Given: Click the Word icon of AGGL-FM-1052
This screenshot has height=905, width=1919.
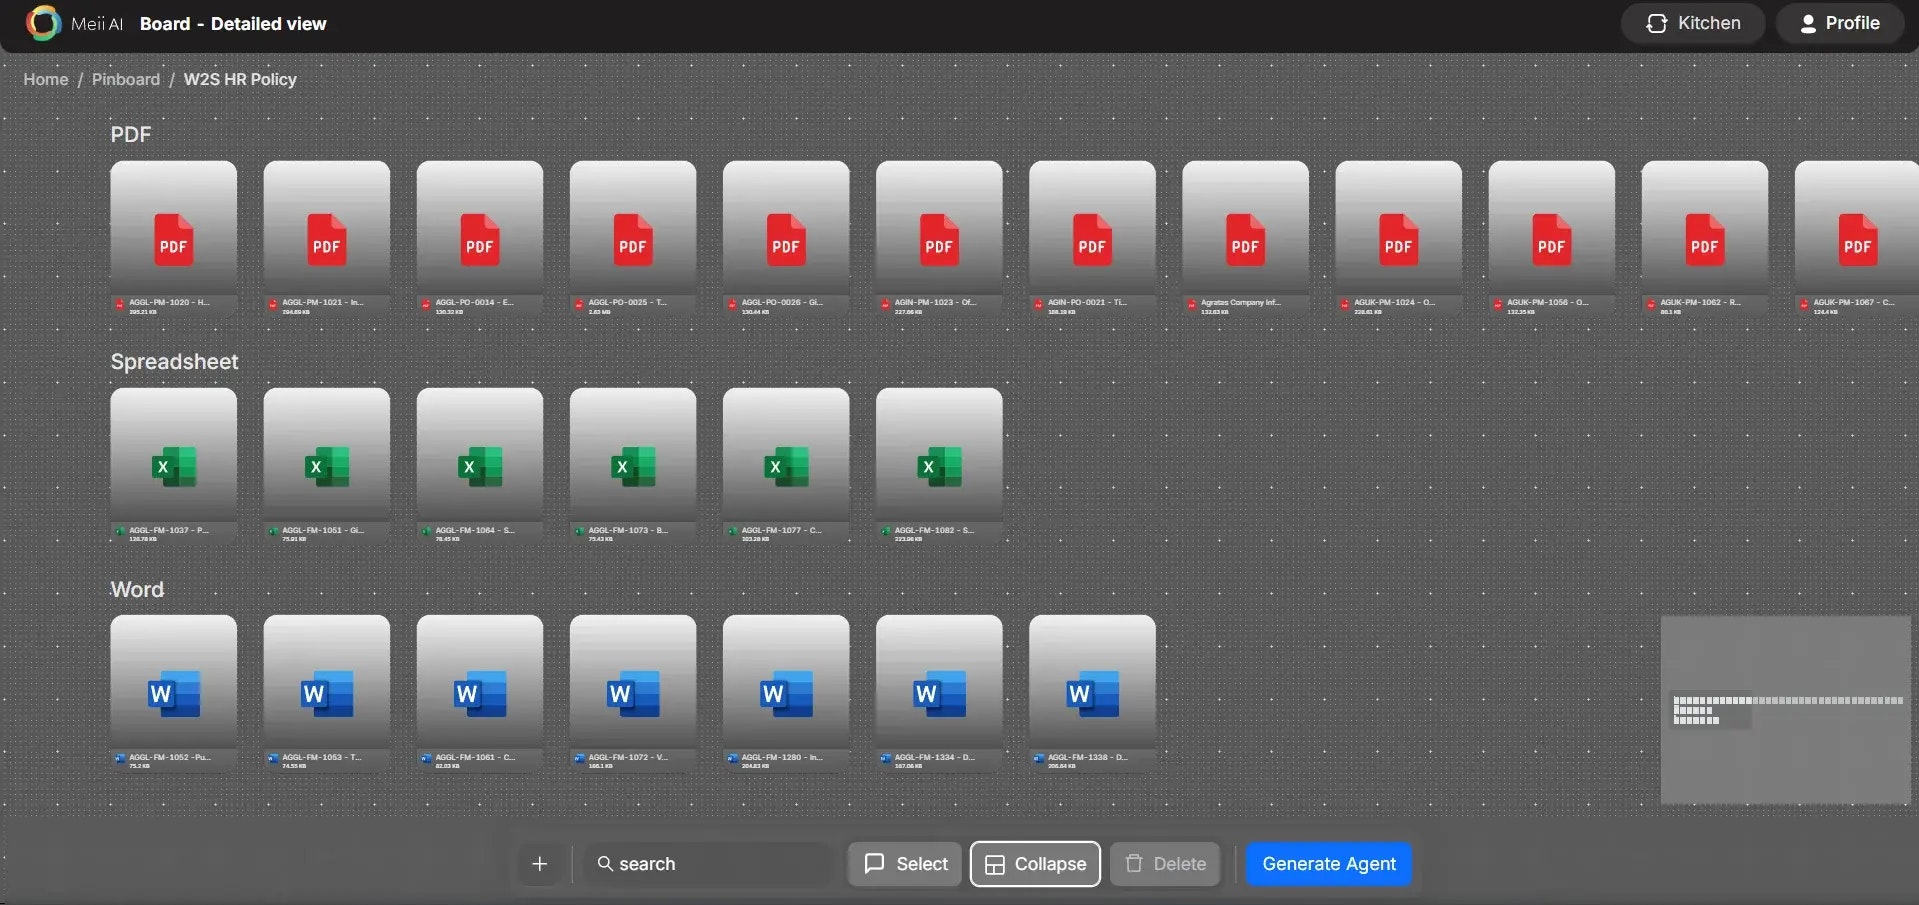Looking at the screenshot, I should (x=173, y=693).
